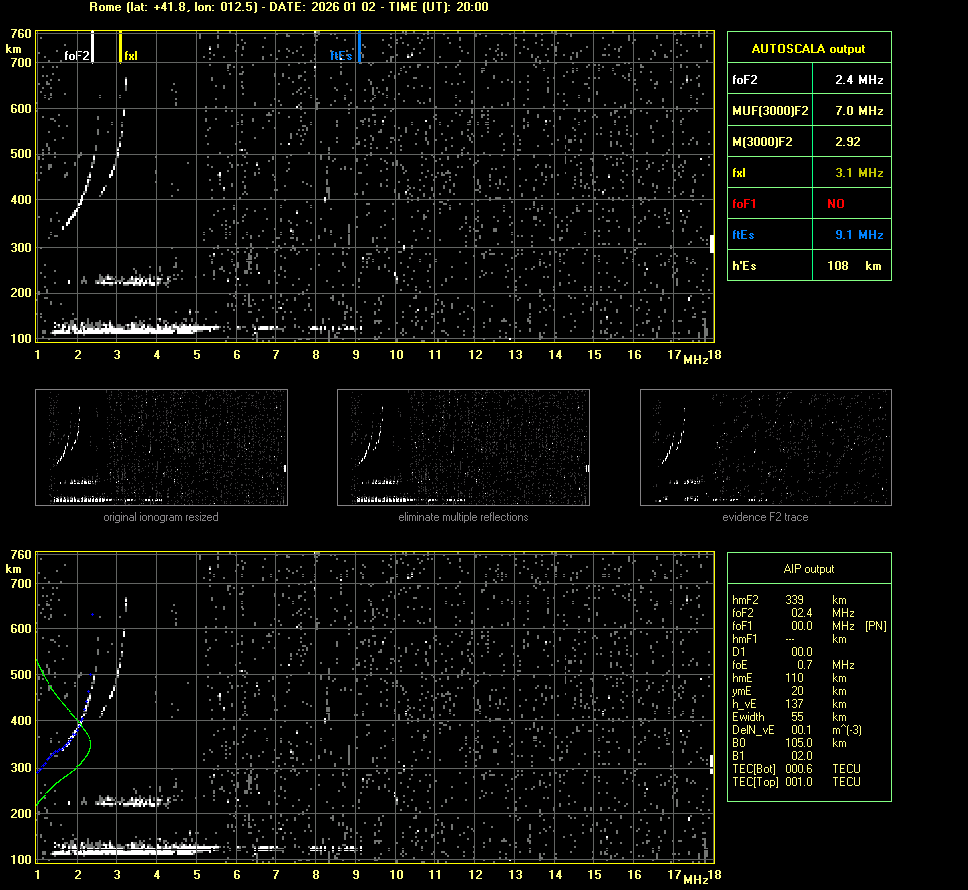Click the AIP output panel title

coord(808,569)
